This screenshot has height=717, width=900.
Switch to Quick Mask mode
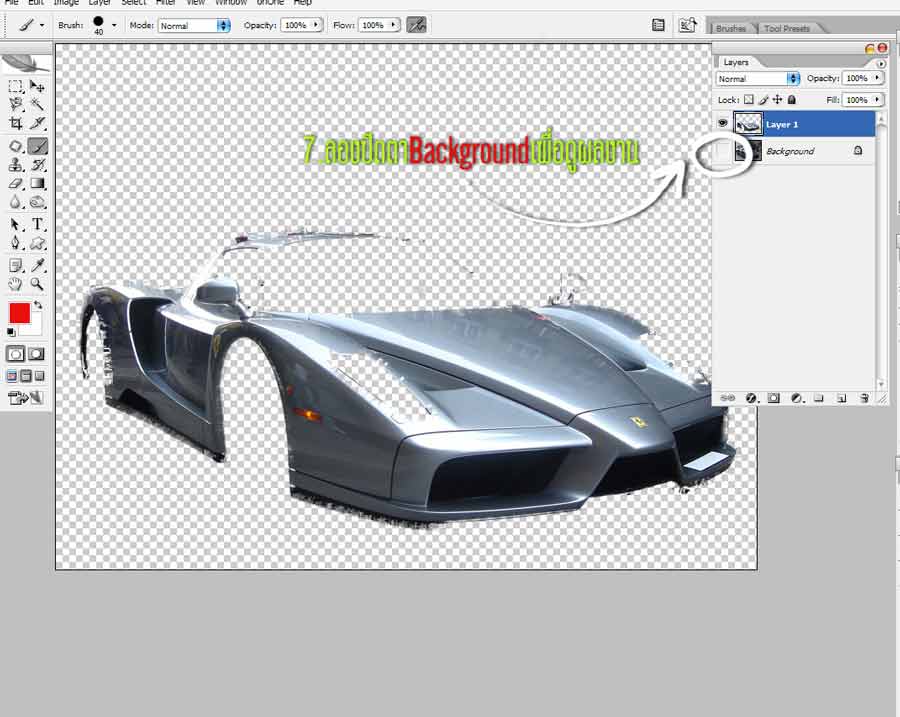(37, 354)
